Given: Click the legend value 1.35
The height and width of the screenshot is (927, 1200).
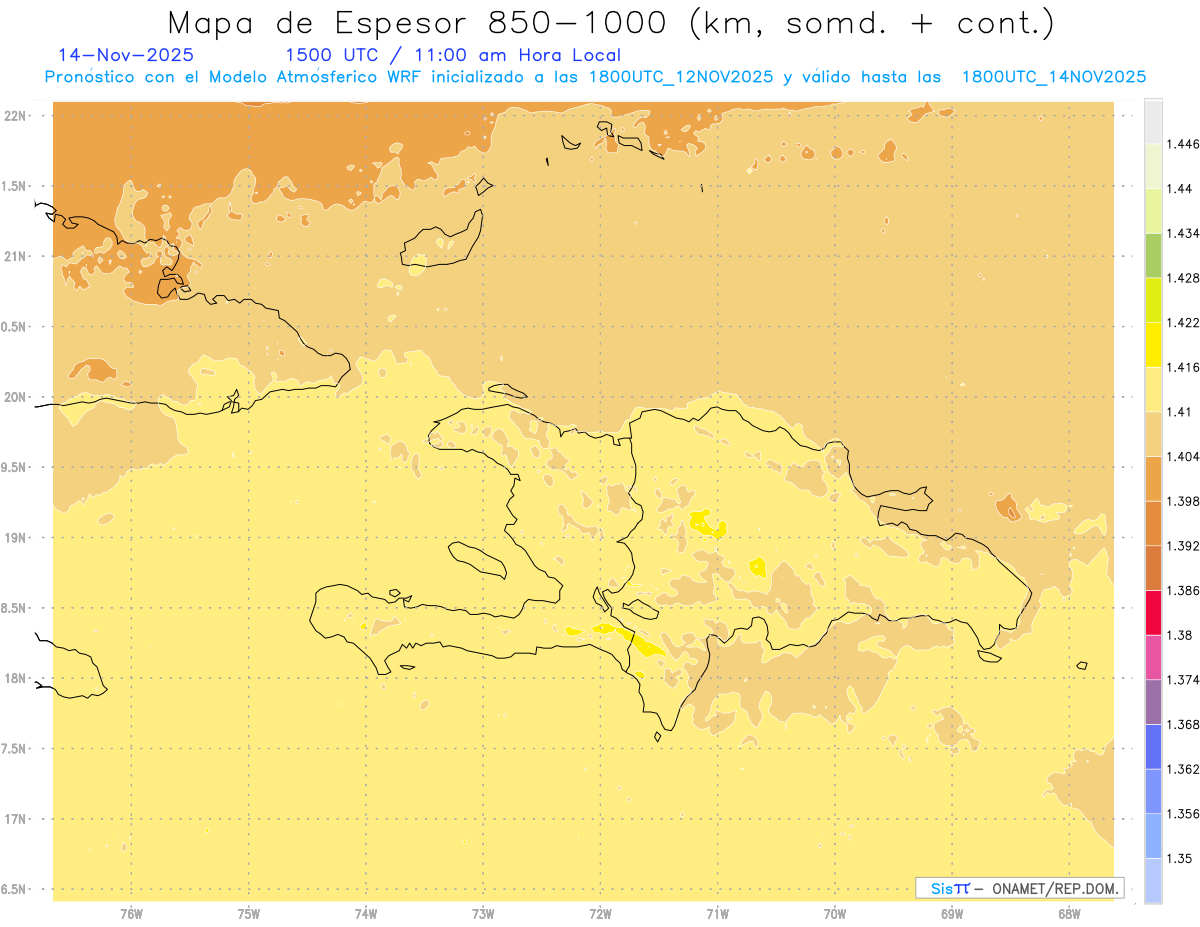Looking at the screenshot, I should (1179, 858).
